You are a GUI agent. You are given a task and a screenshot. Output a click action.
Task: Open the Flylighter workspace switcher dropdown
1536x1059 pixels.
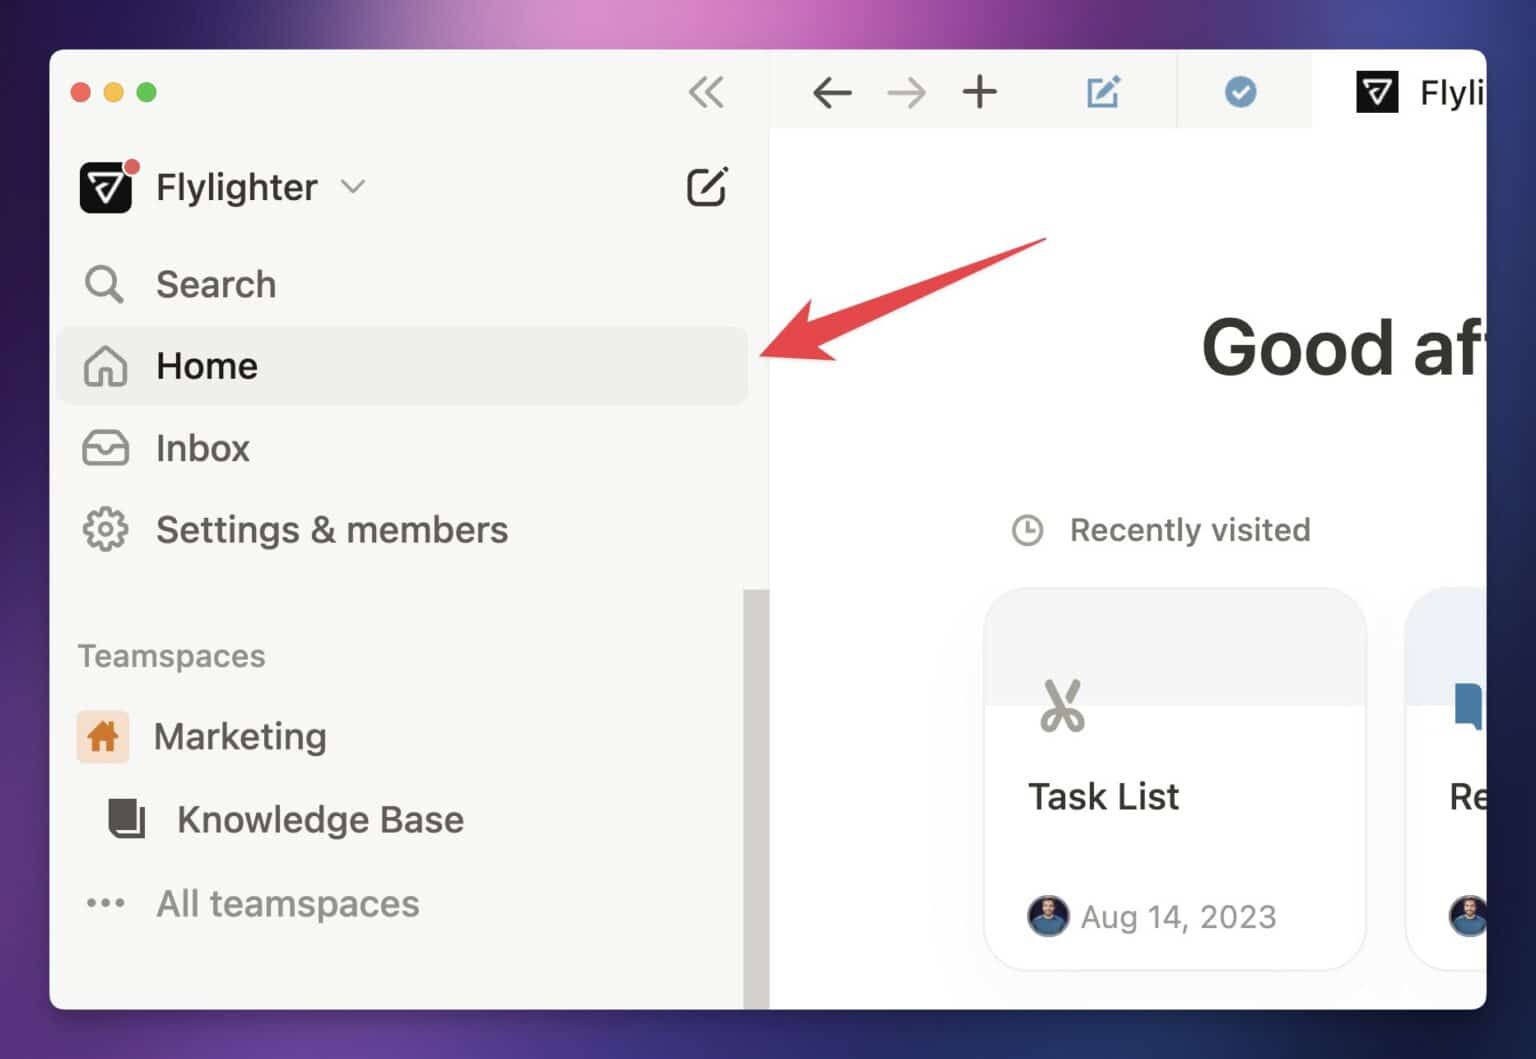[x=353, y=187]
